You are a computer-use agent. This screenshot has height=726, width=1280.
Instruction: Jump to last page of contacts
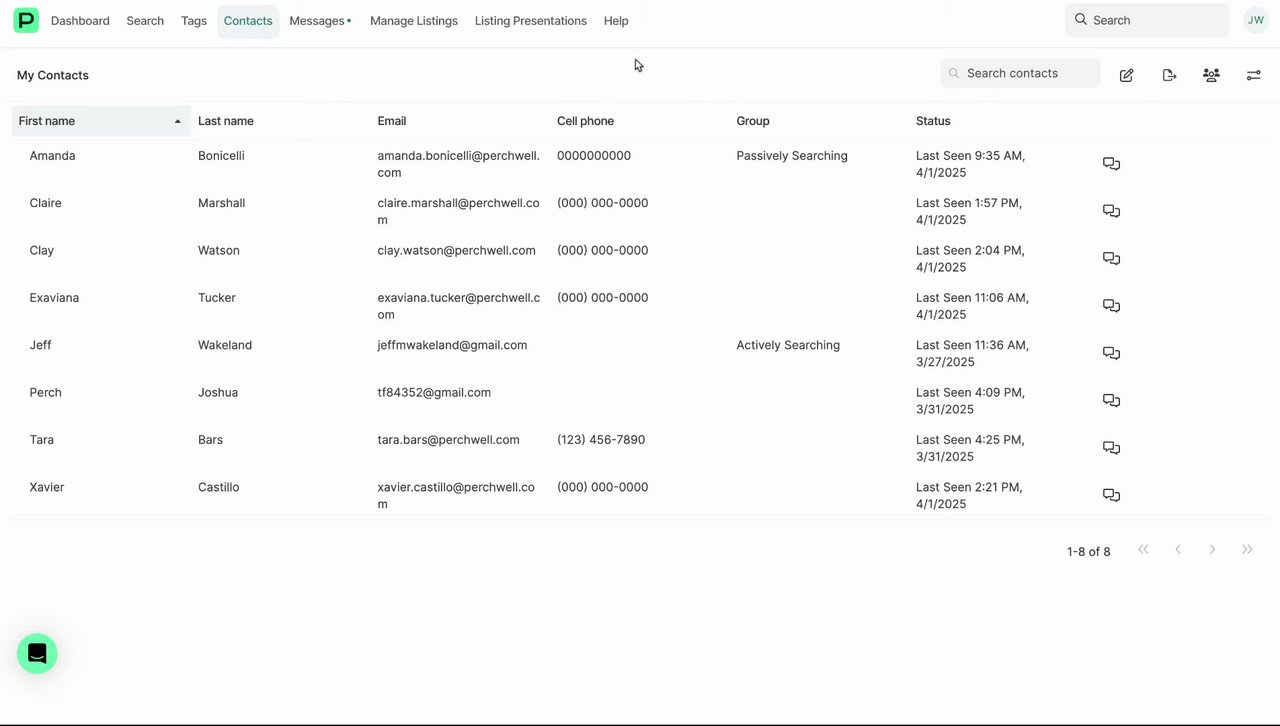[1247, 550]
